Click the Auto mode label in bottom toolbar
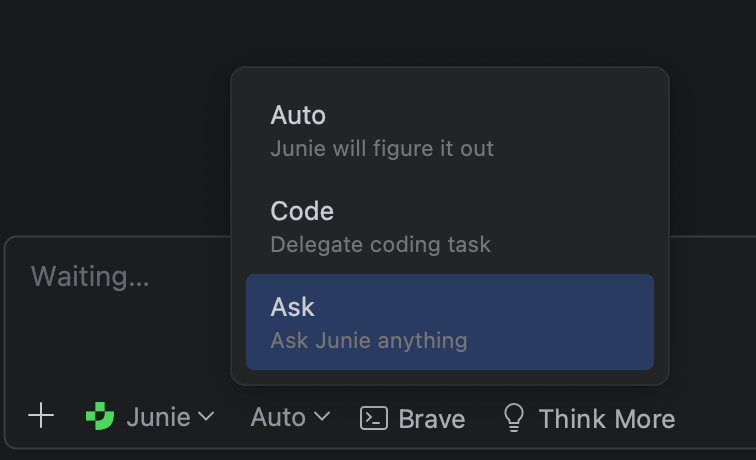The height and width of the screenshot is (460, 756). (278, 417)
